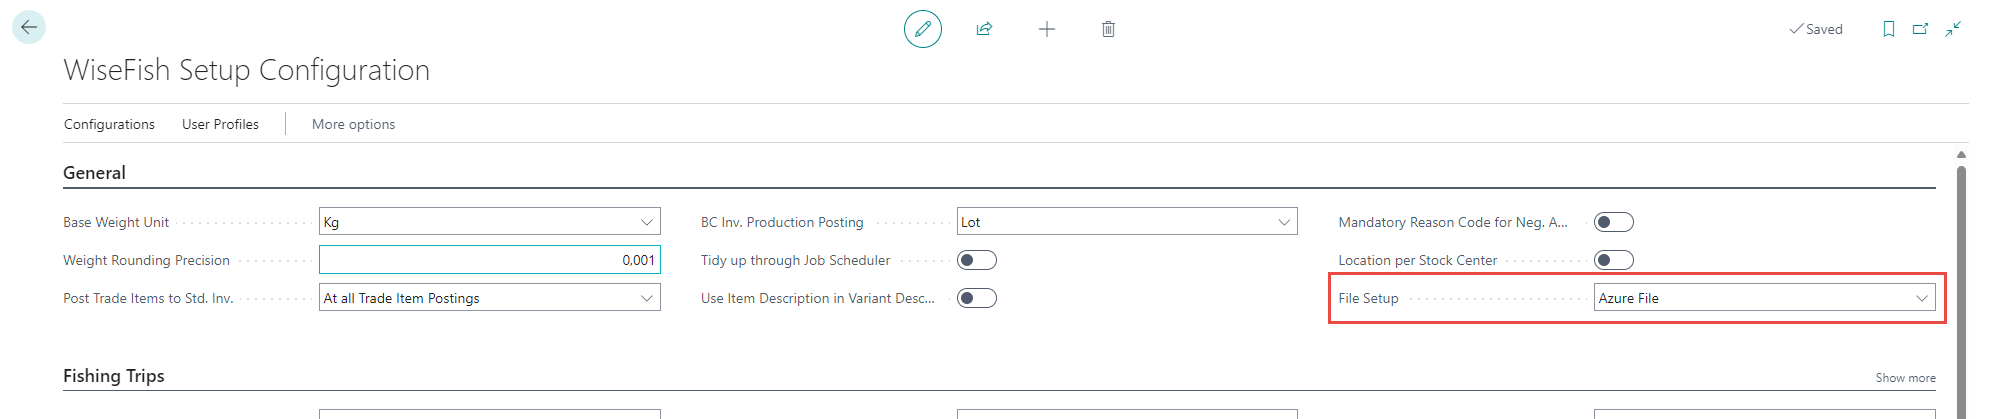This screenshot has height=419, width=1998.
Task: Open the File Setup dropdown
Action: tap(1921, 298)
